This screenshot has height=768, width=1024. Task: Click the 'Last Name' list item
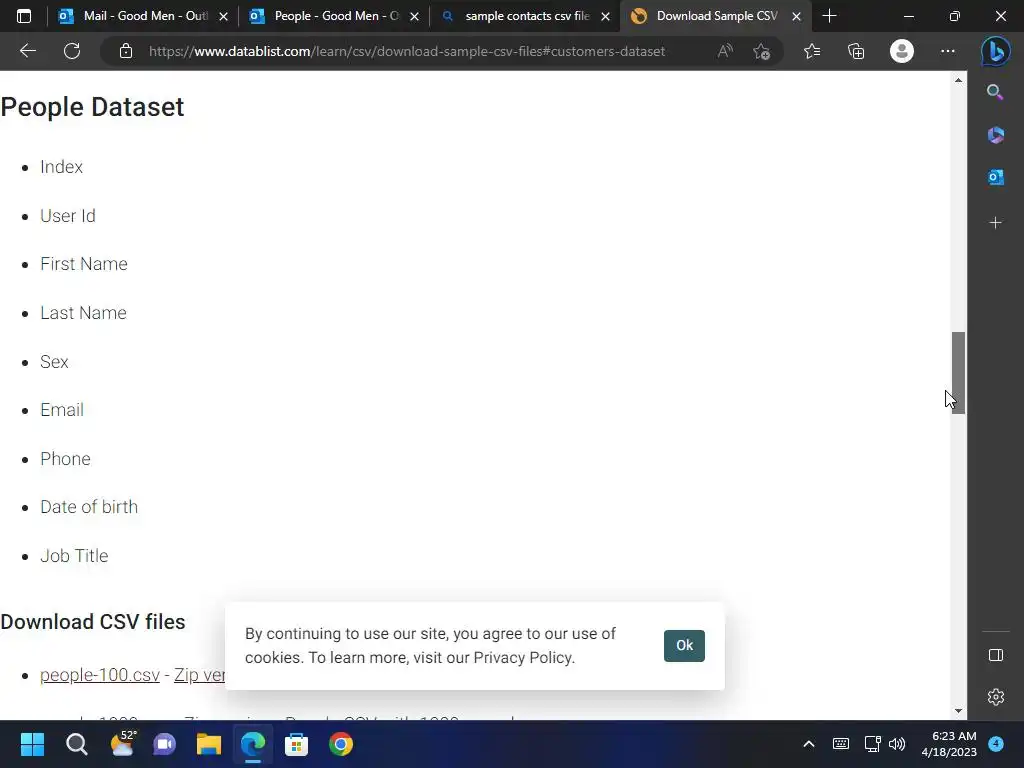pyautogui.click(x=83, y=313)
